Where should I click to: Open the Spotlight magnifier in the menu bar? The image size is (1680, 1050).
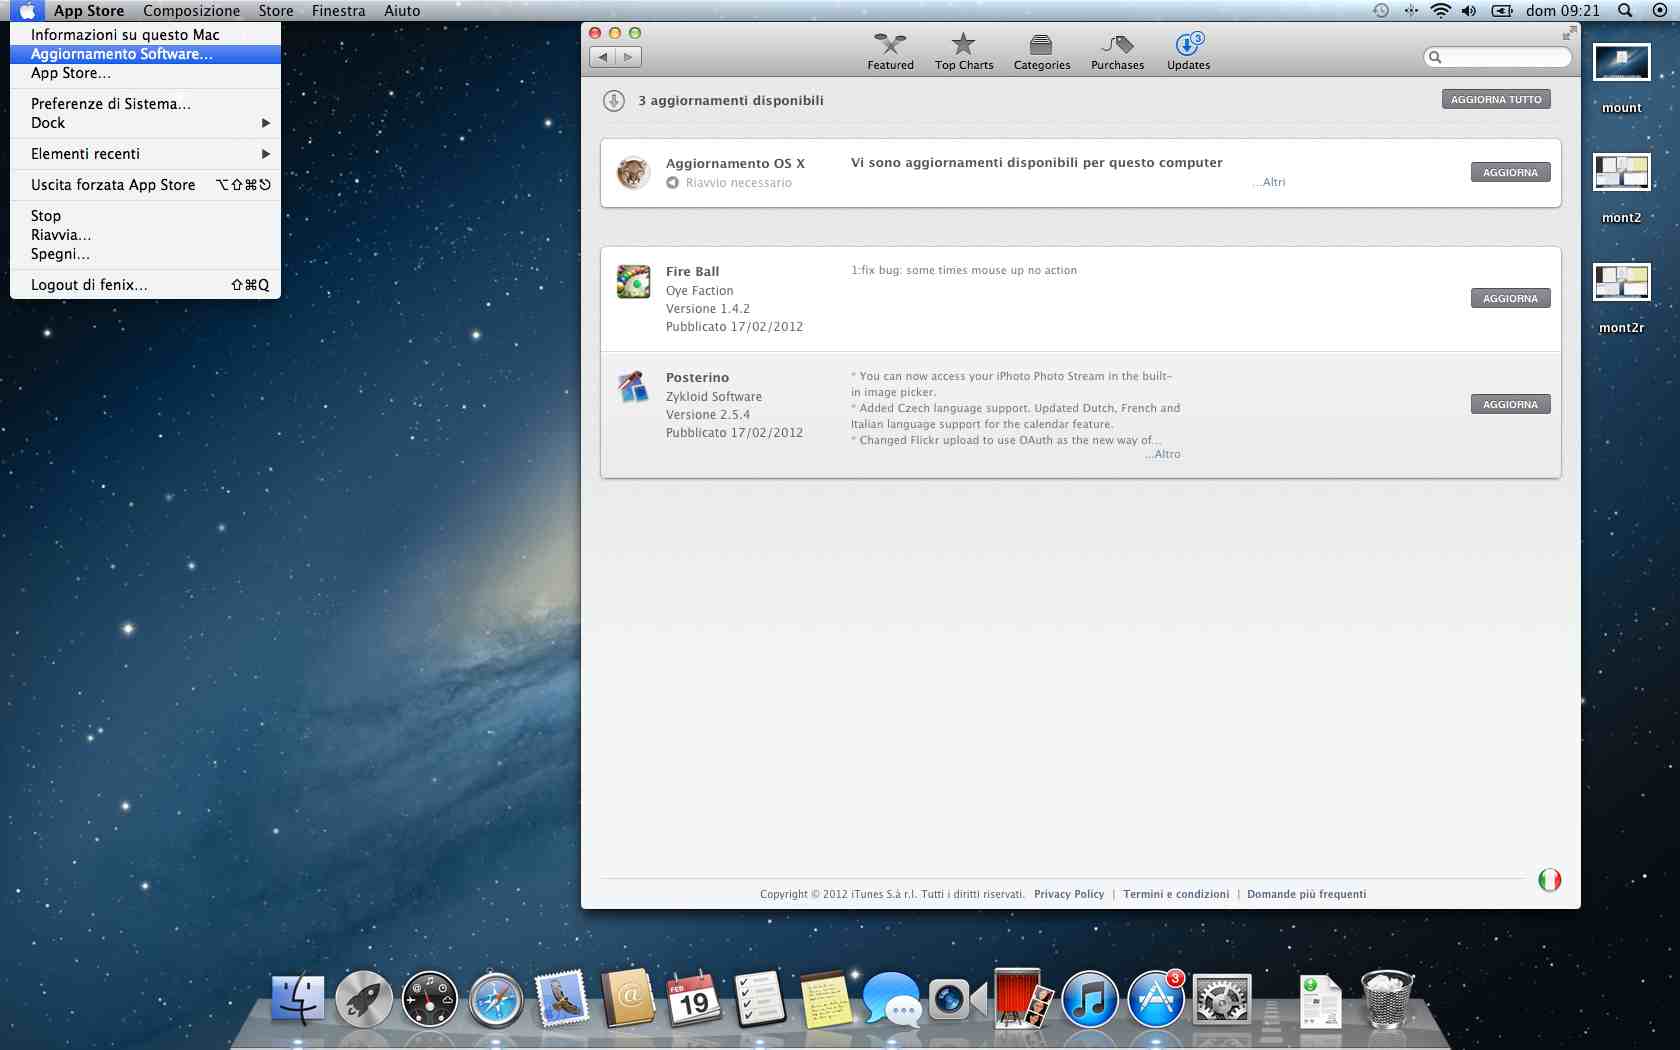coord(1625,11)
